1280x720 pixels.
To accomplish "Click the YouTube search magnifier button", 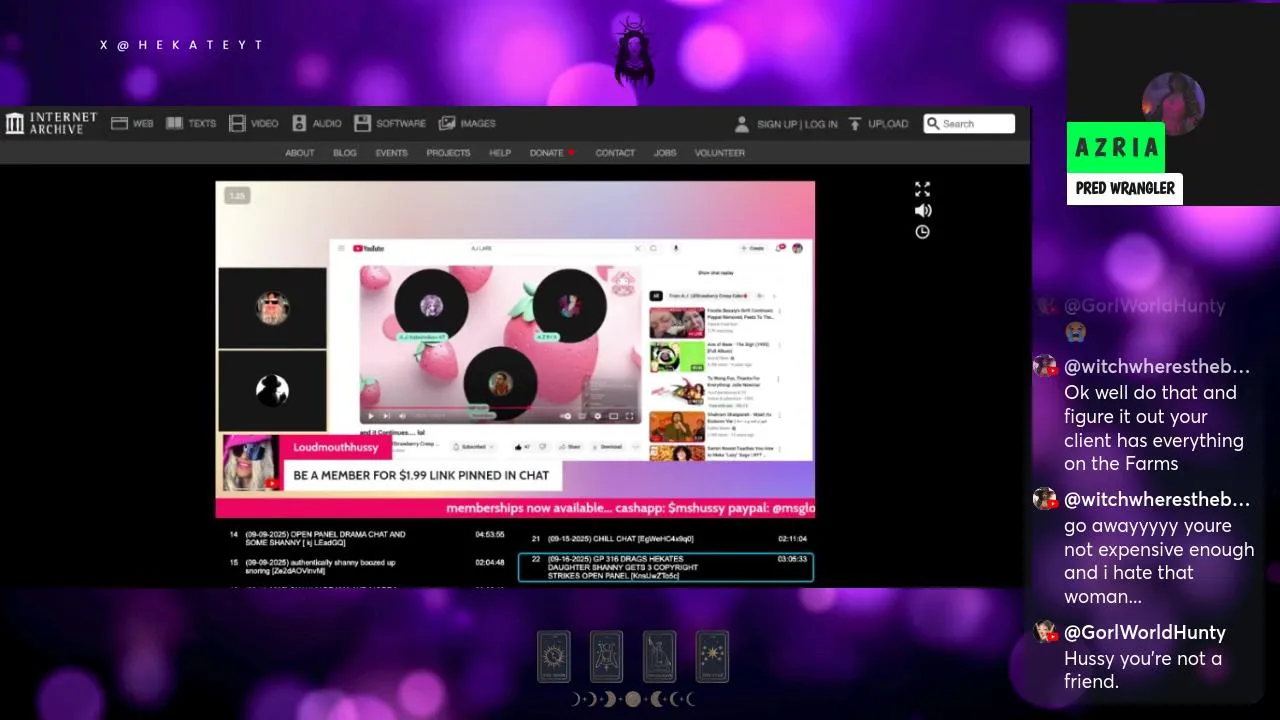I will (x=653, y=248).
